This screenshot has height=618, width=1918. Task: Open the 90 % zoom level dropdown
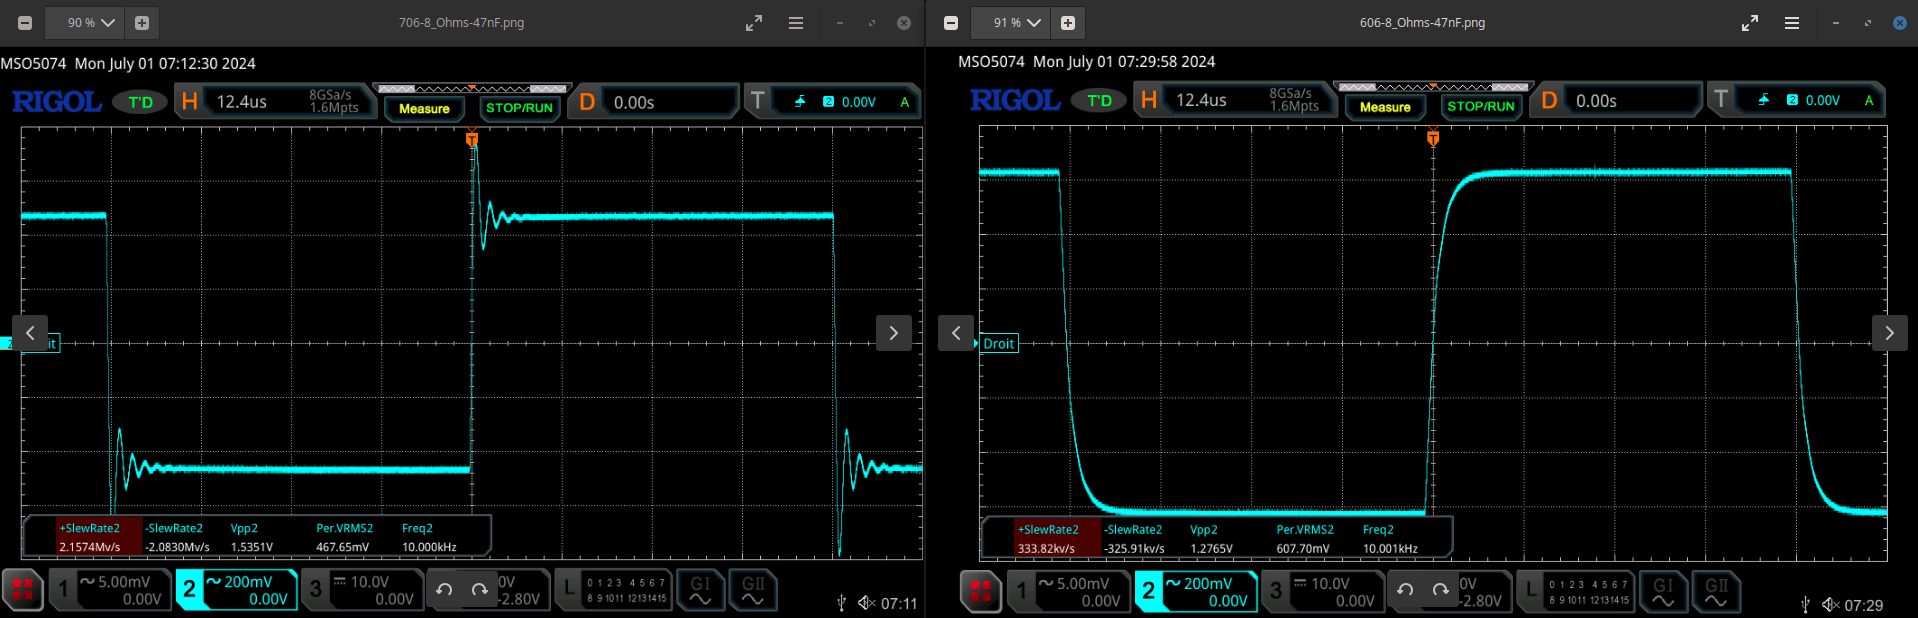click(x=91, y=22)
